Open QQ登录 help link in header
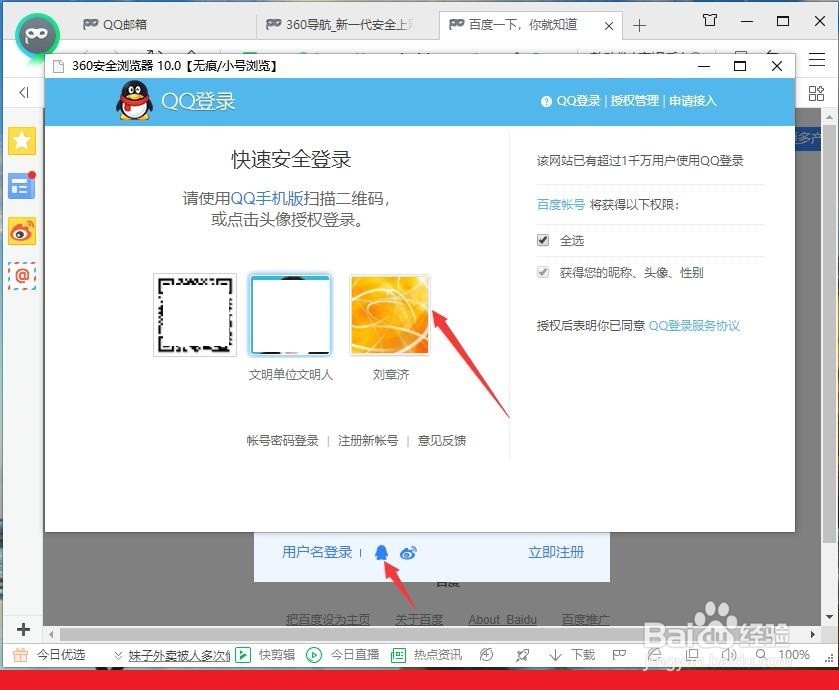This screenshot has width=839, height=690. (x=578, y=101)
